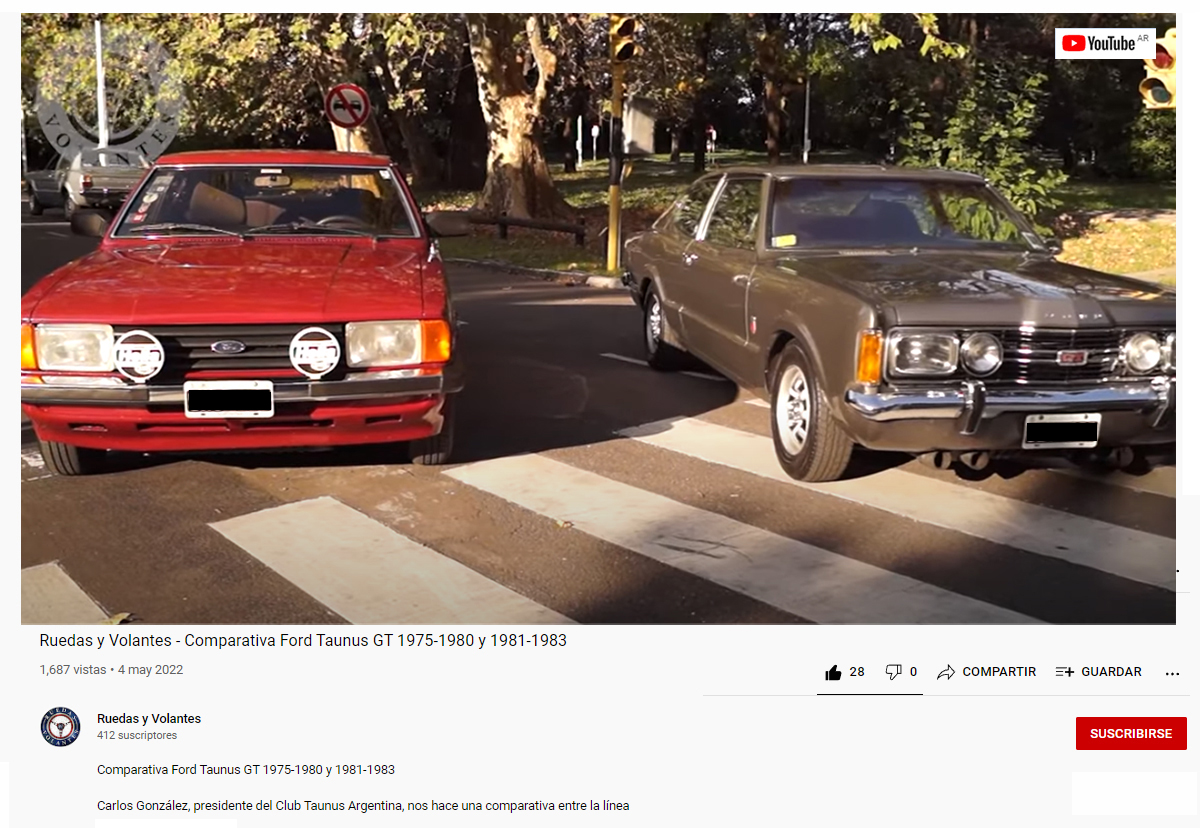Screen dimensions: 1200x828
Task: Click the video title Comparativa Ford Taunus
Action: [x=303, y=640]
